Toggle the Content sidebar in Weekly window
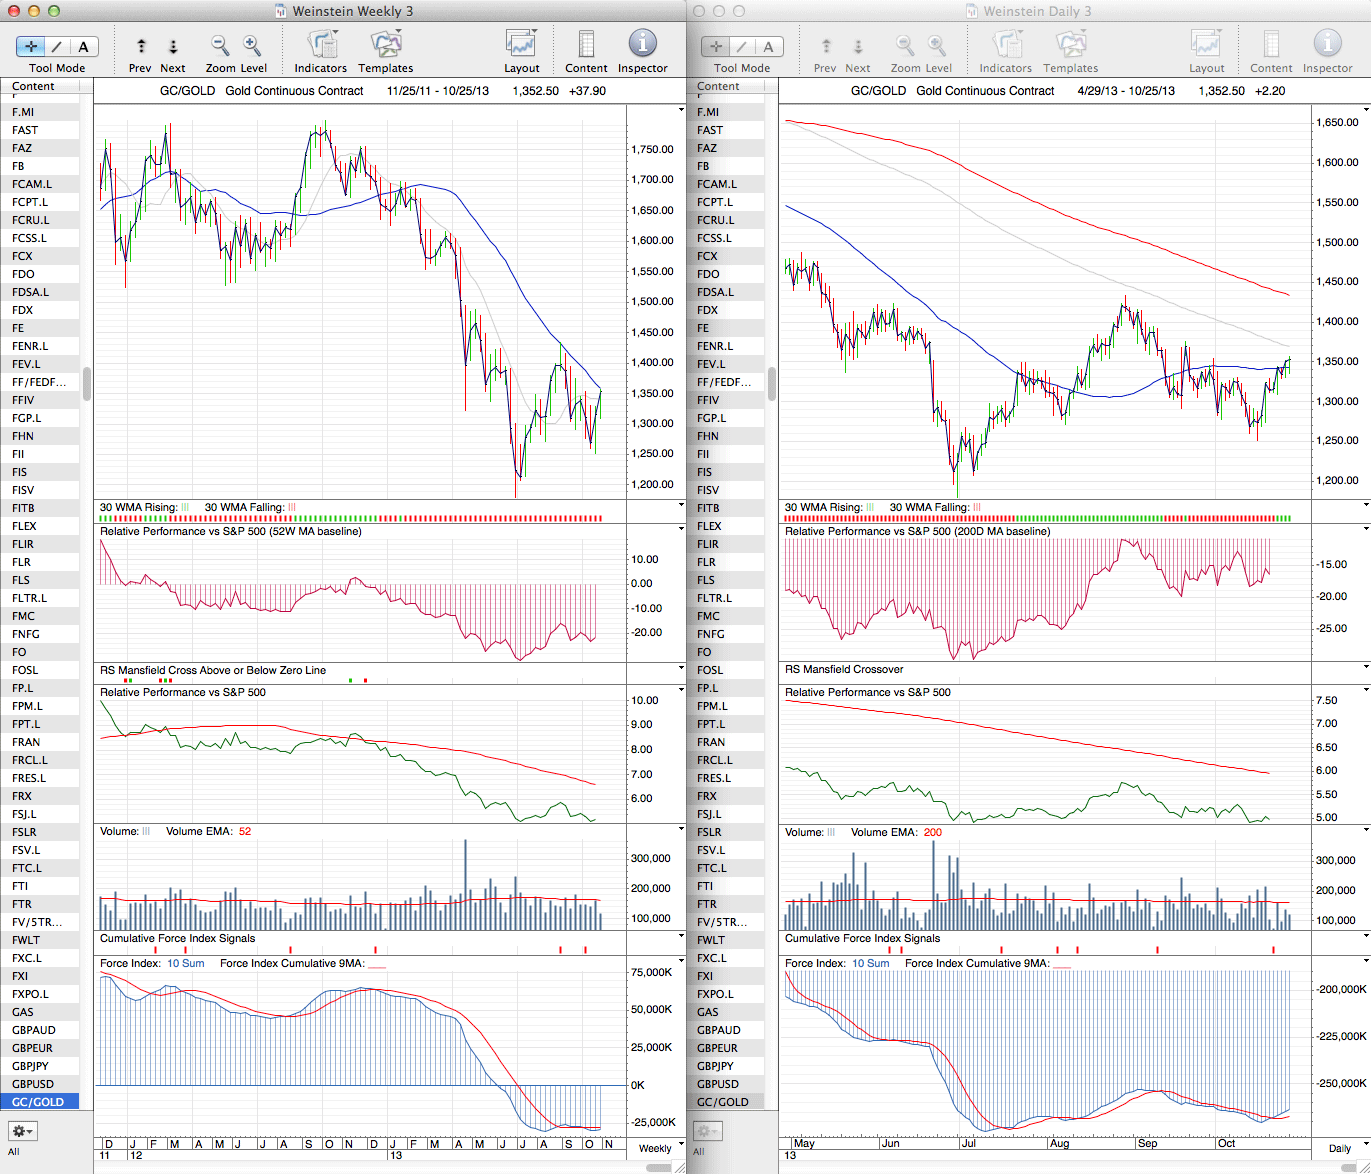Screen dimensions: 1371x1174 tap(586, 46)
